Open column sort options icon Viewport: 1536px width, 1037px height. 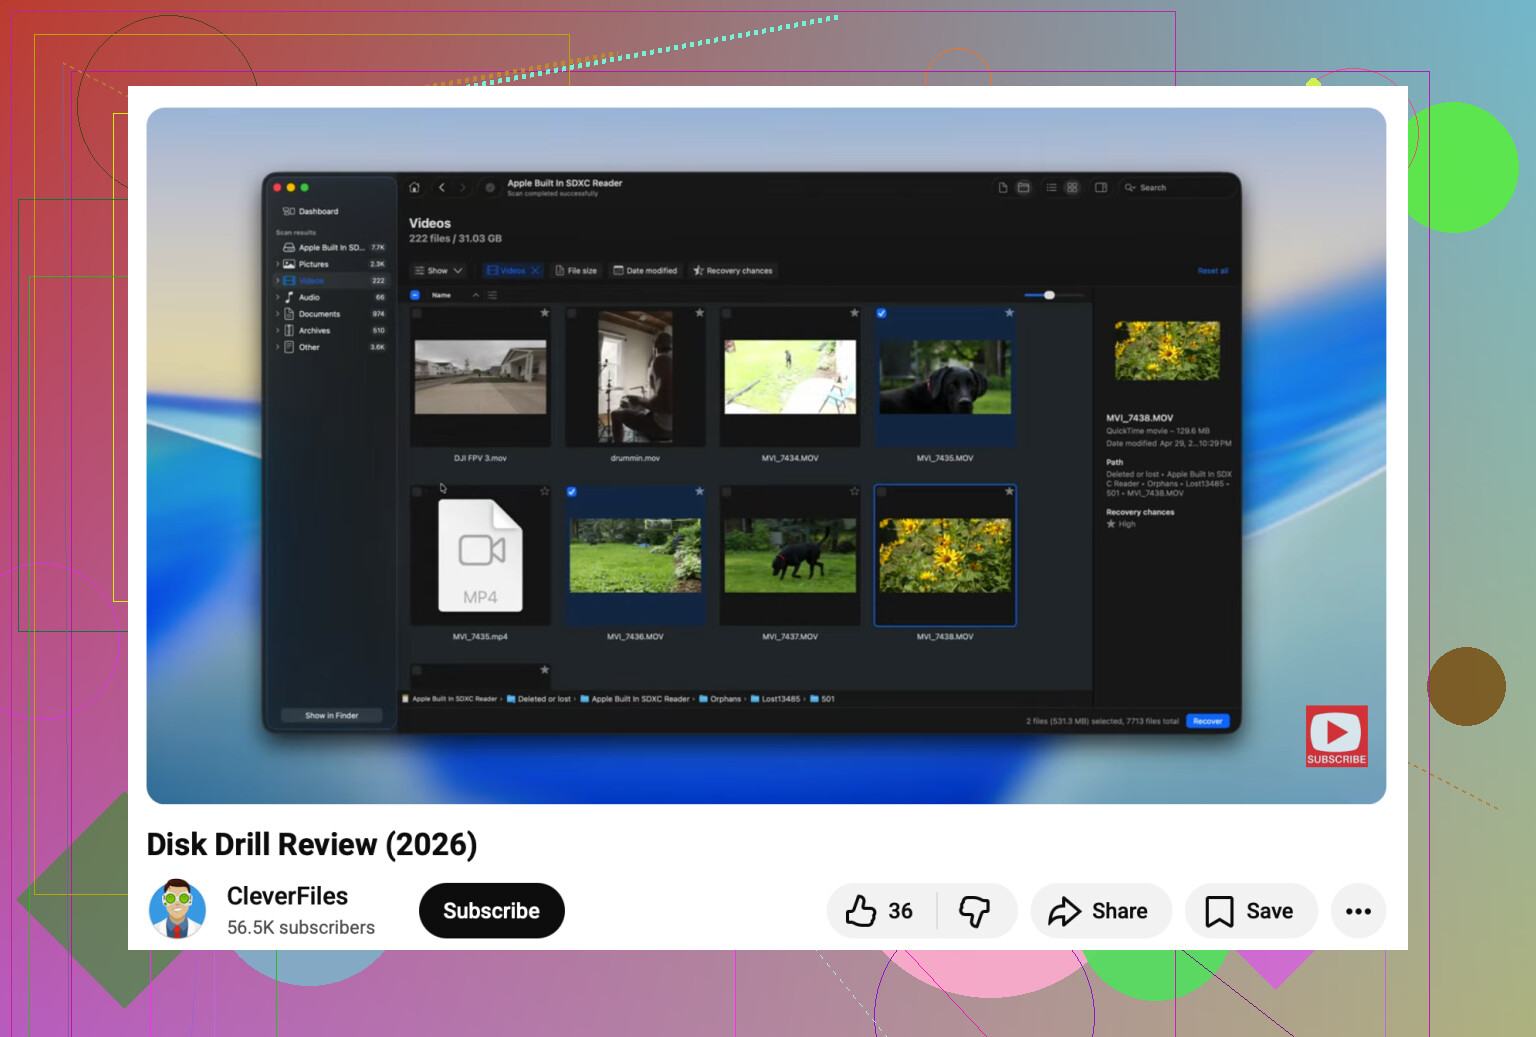click(492, 295)
